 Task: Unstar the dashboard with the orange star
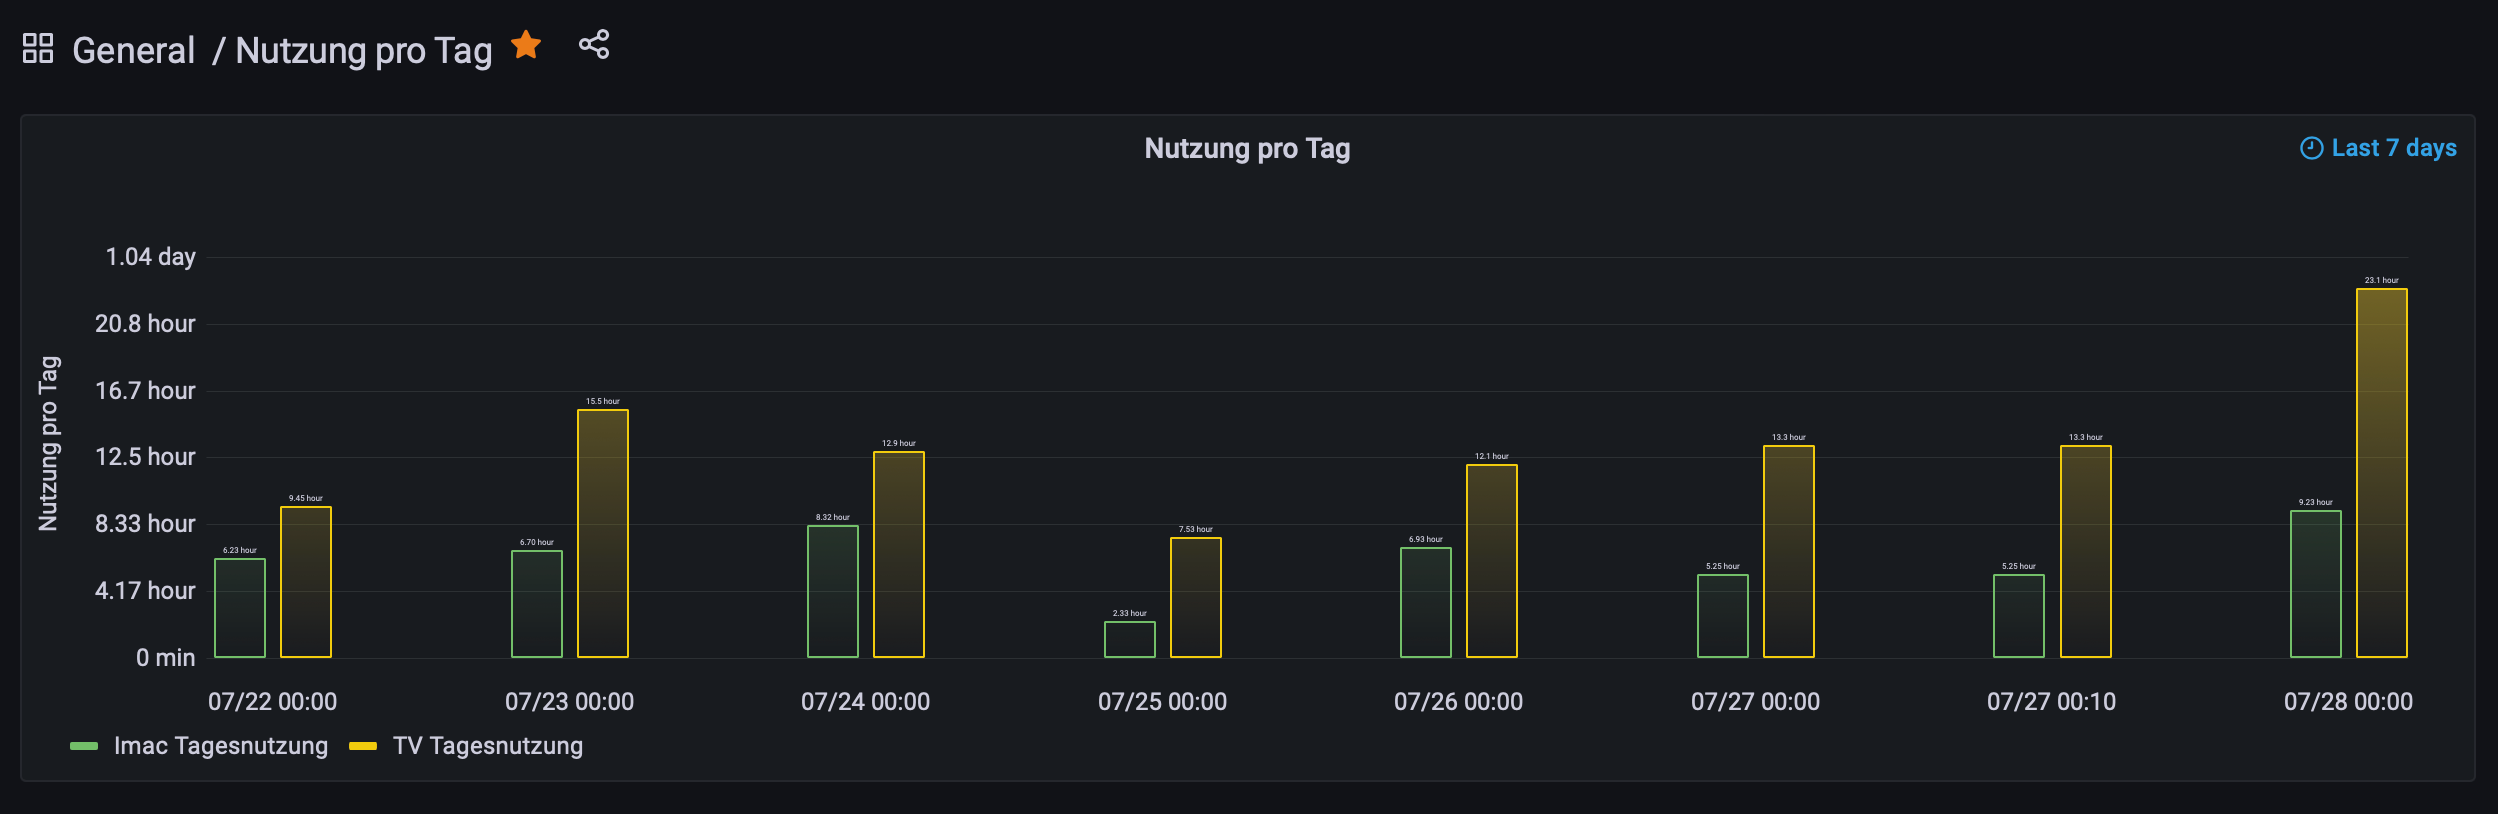(x=526, y=45)
